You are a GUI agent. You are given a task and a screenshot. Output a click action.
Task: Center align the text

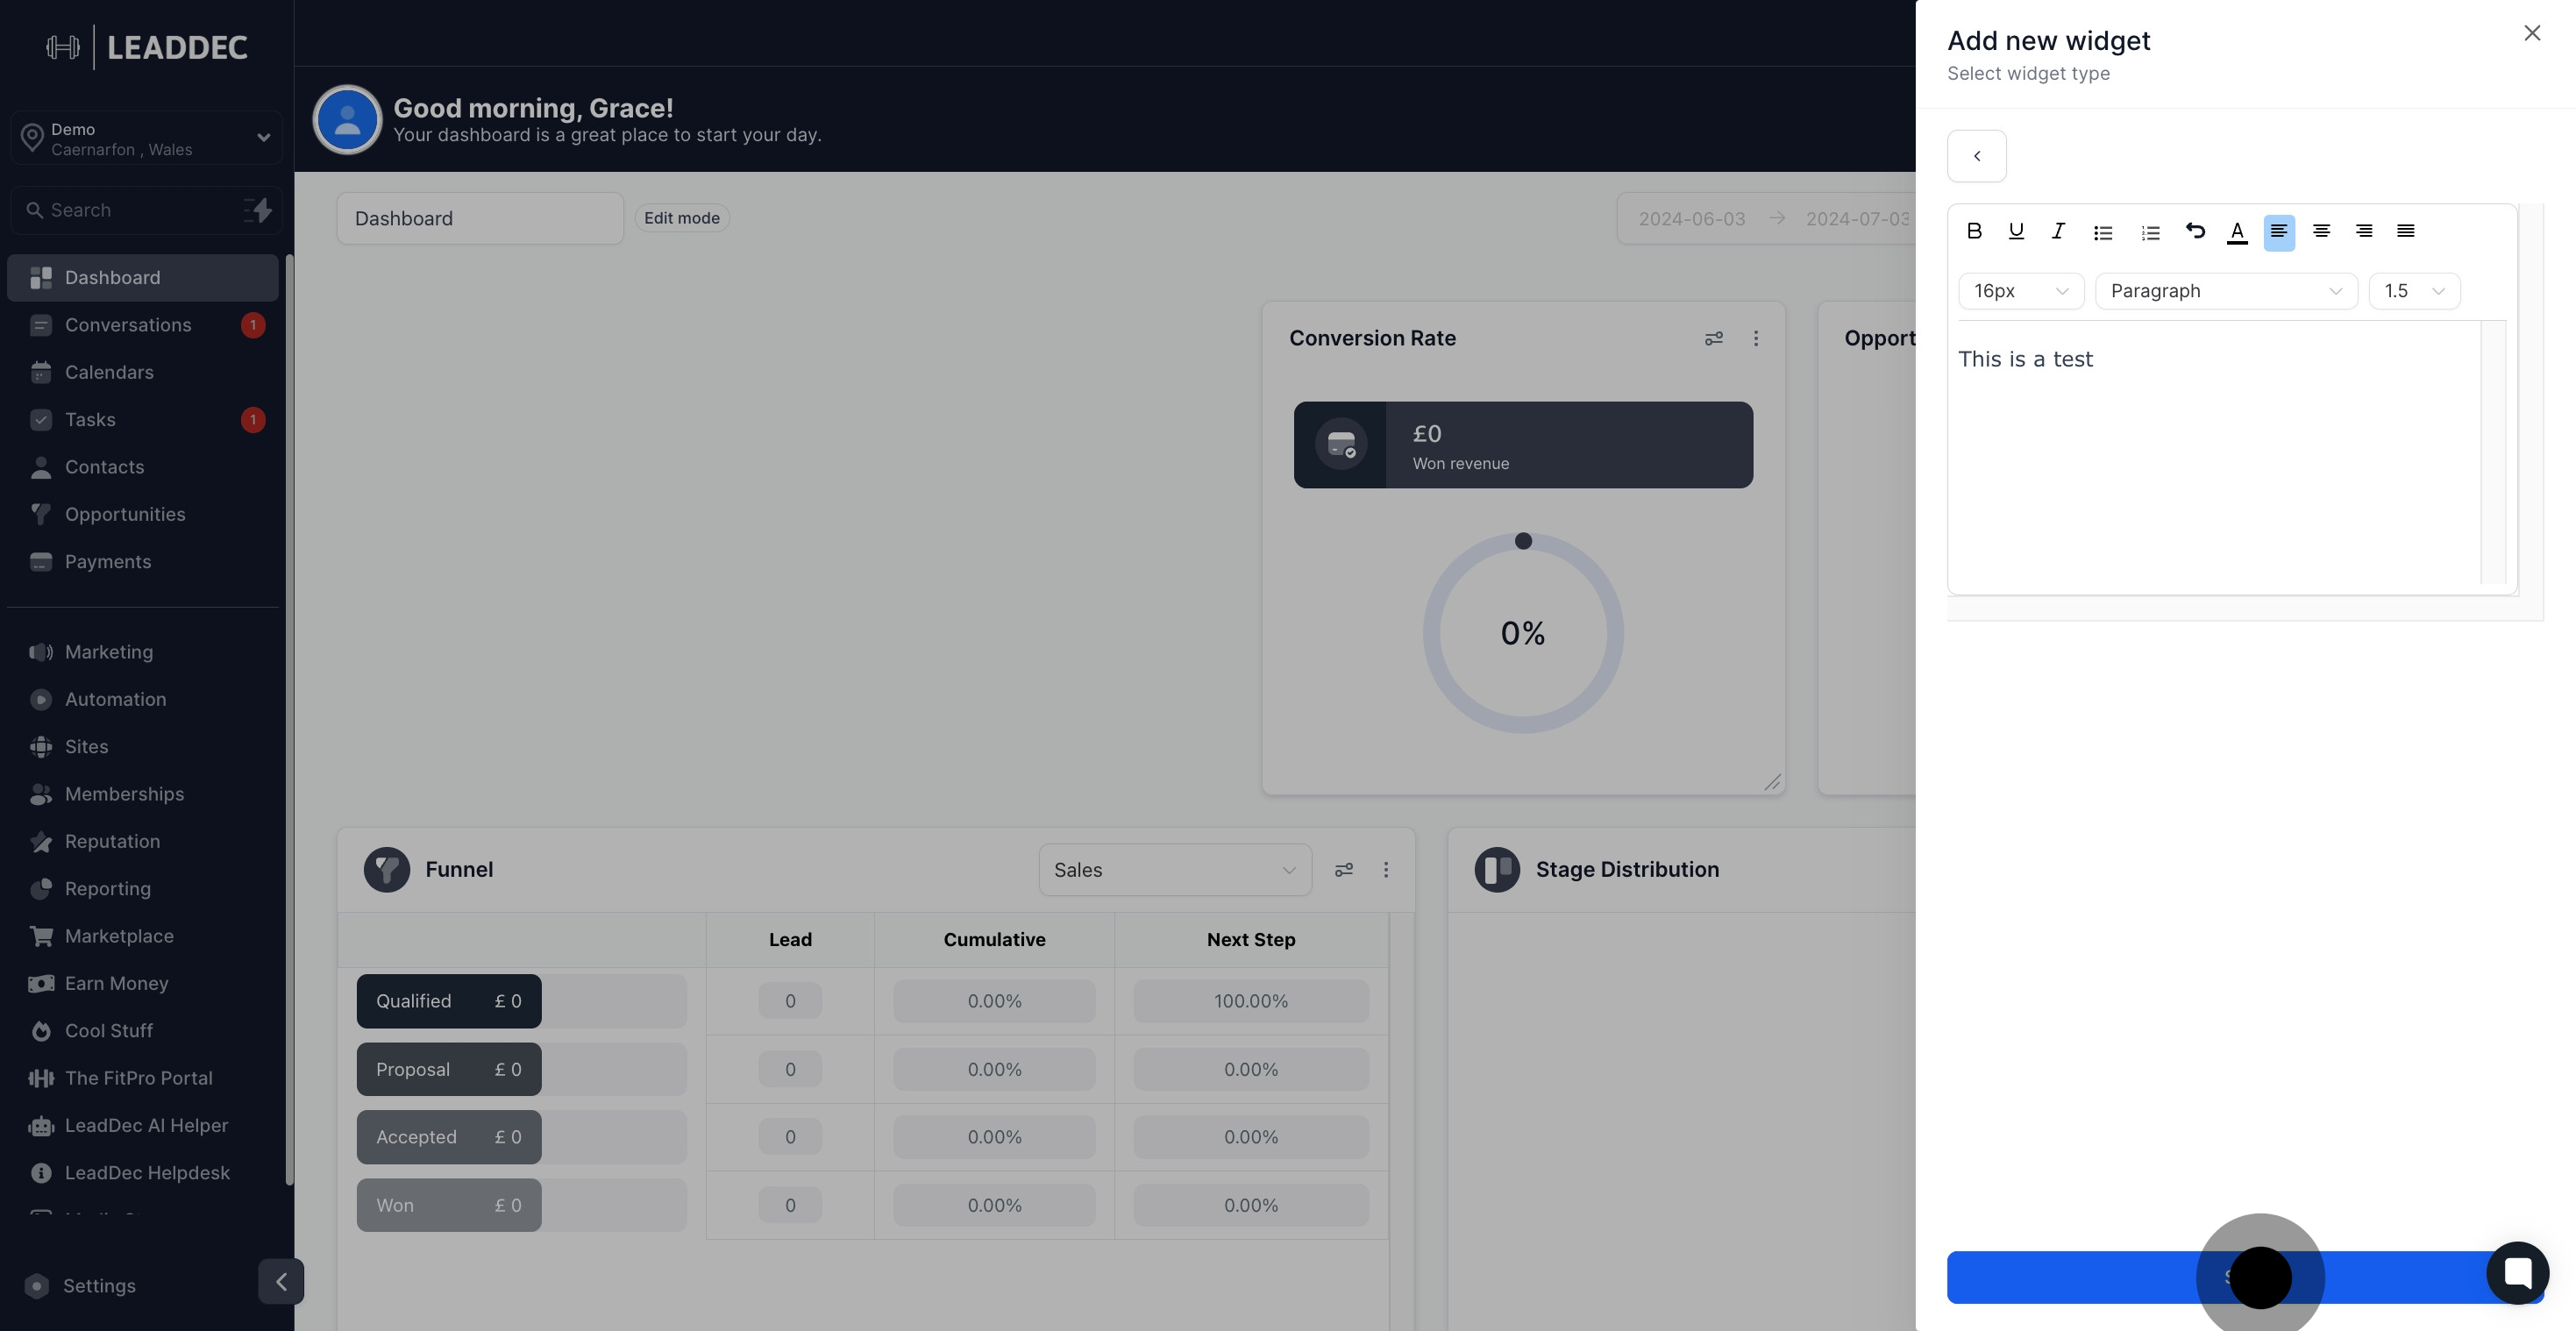(x=2321, y=231)
